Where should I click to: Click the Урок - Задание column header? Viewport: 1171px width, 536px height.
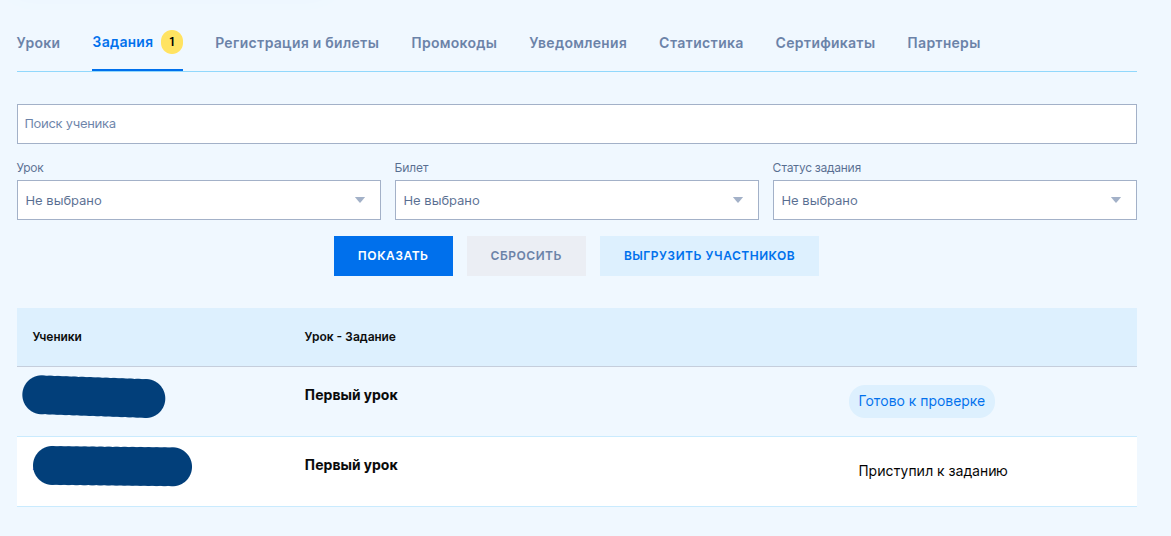[350, 337]
